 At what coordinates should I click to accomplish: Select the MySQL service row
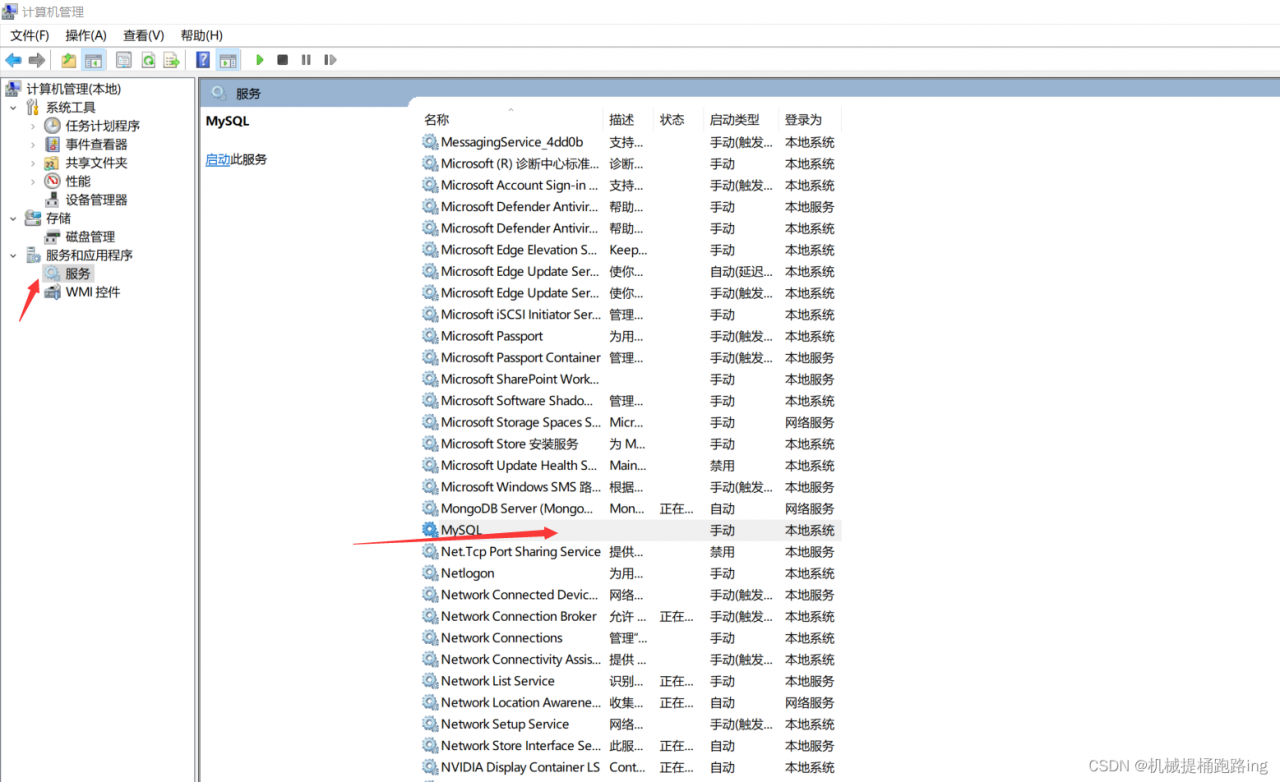pos(630,530)
